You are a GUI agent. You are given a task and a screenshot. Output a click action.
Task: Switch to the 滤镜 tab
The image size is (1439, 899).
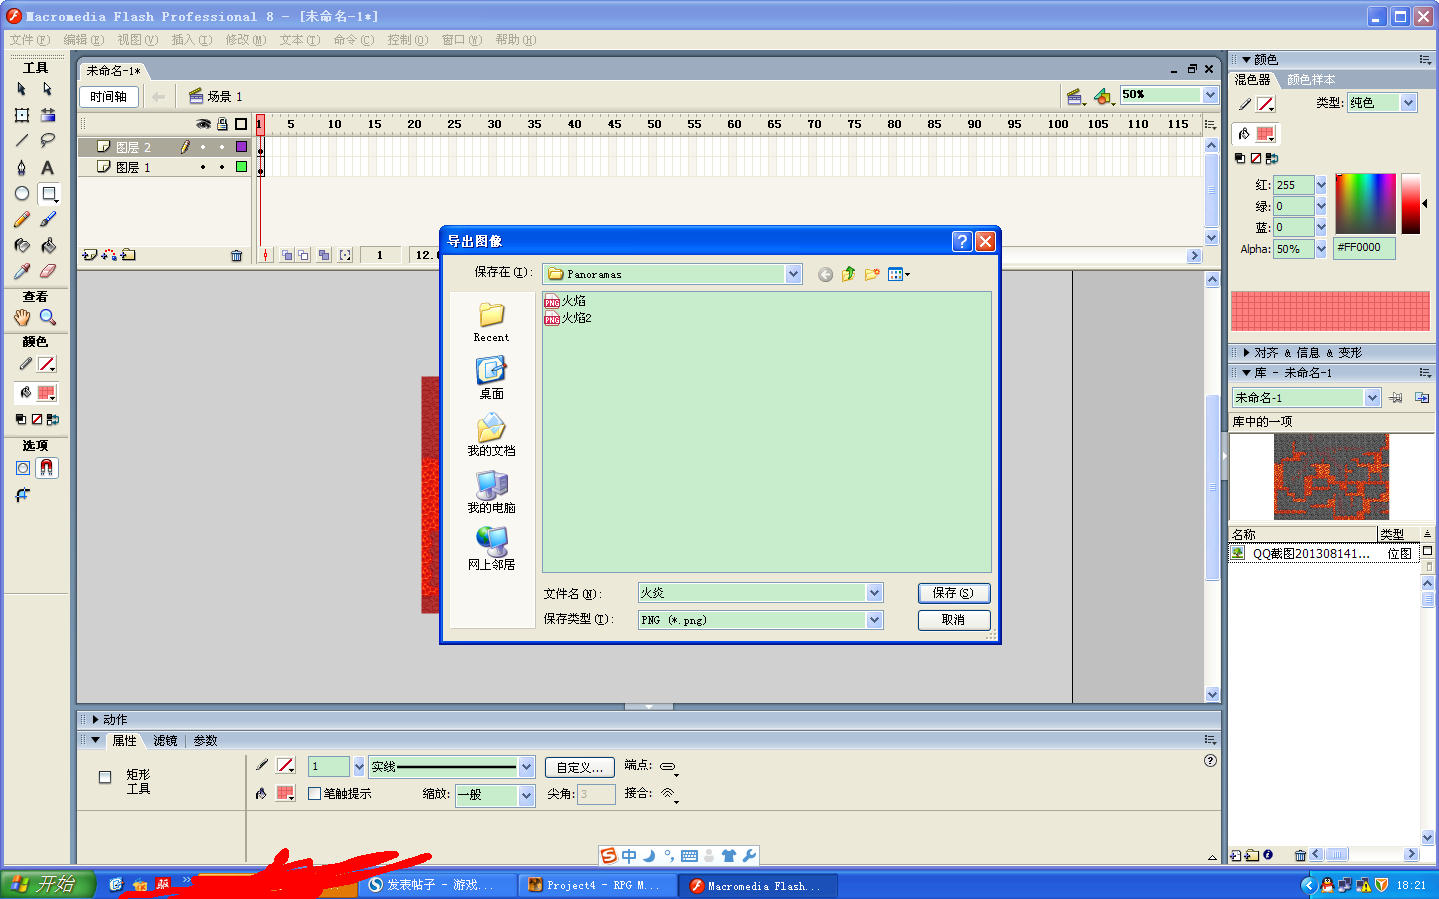(x=165, y=741)
